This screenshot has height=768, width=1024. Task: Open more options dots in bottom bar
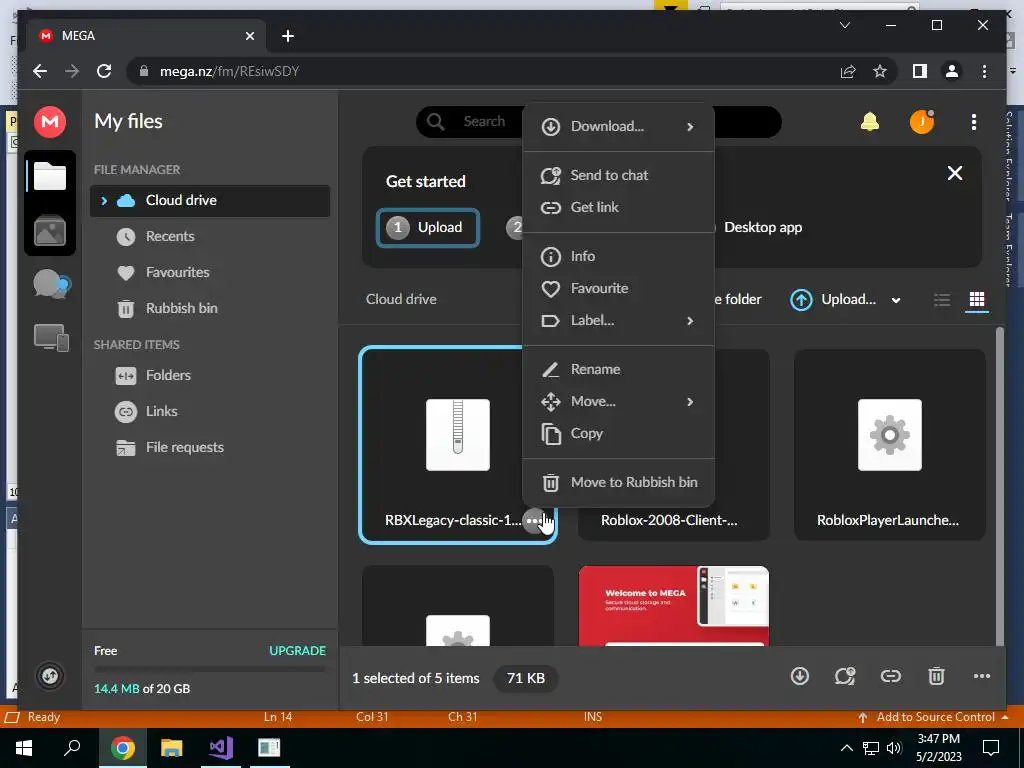(982, 676)
